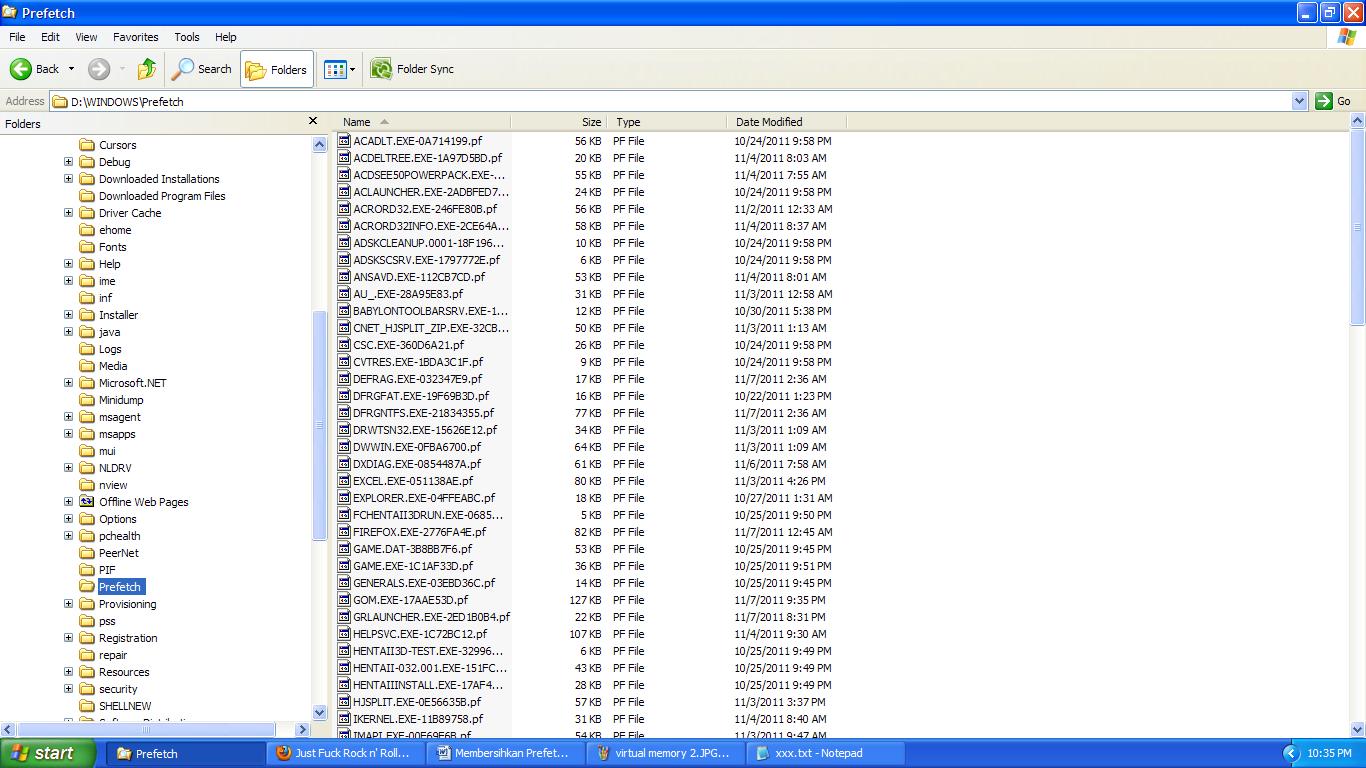Expand the security folder node
Screen dimensions: 1366x768
coord(68,689)
